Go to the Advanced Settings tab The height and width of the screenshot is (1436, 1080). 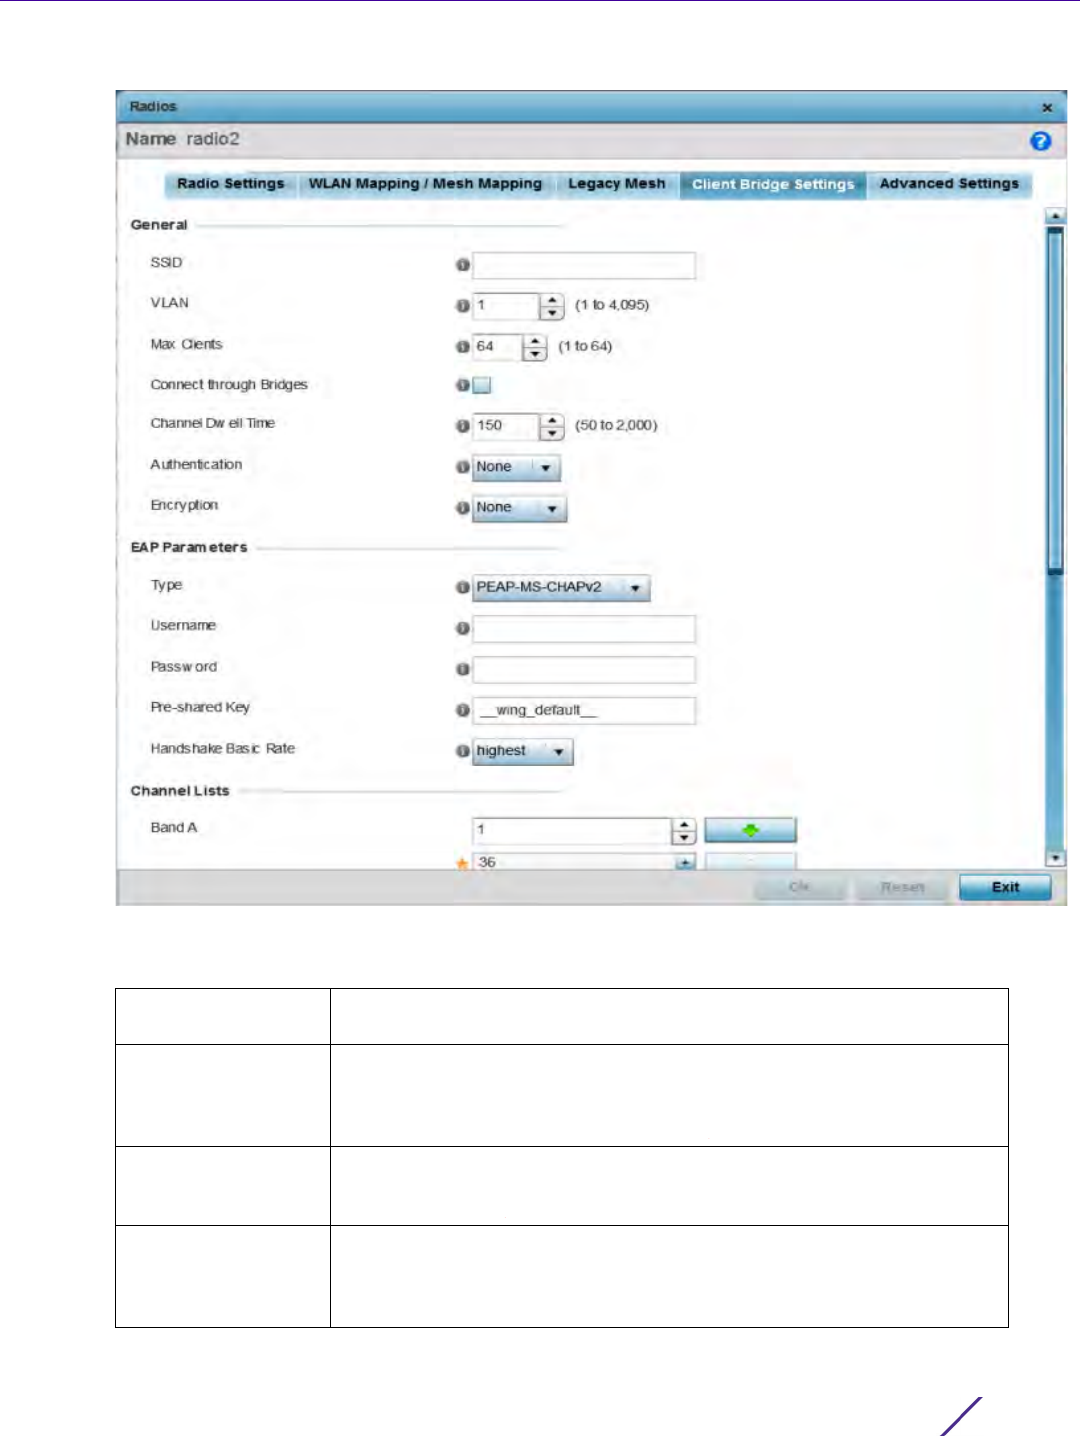949,184
